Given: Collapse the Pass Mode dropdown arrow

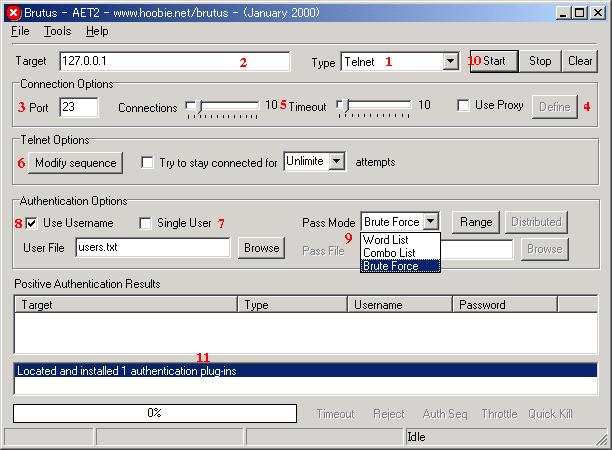Looking at the screenshot, I should [431, 222].
